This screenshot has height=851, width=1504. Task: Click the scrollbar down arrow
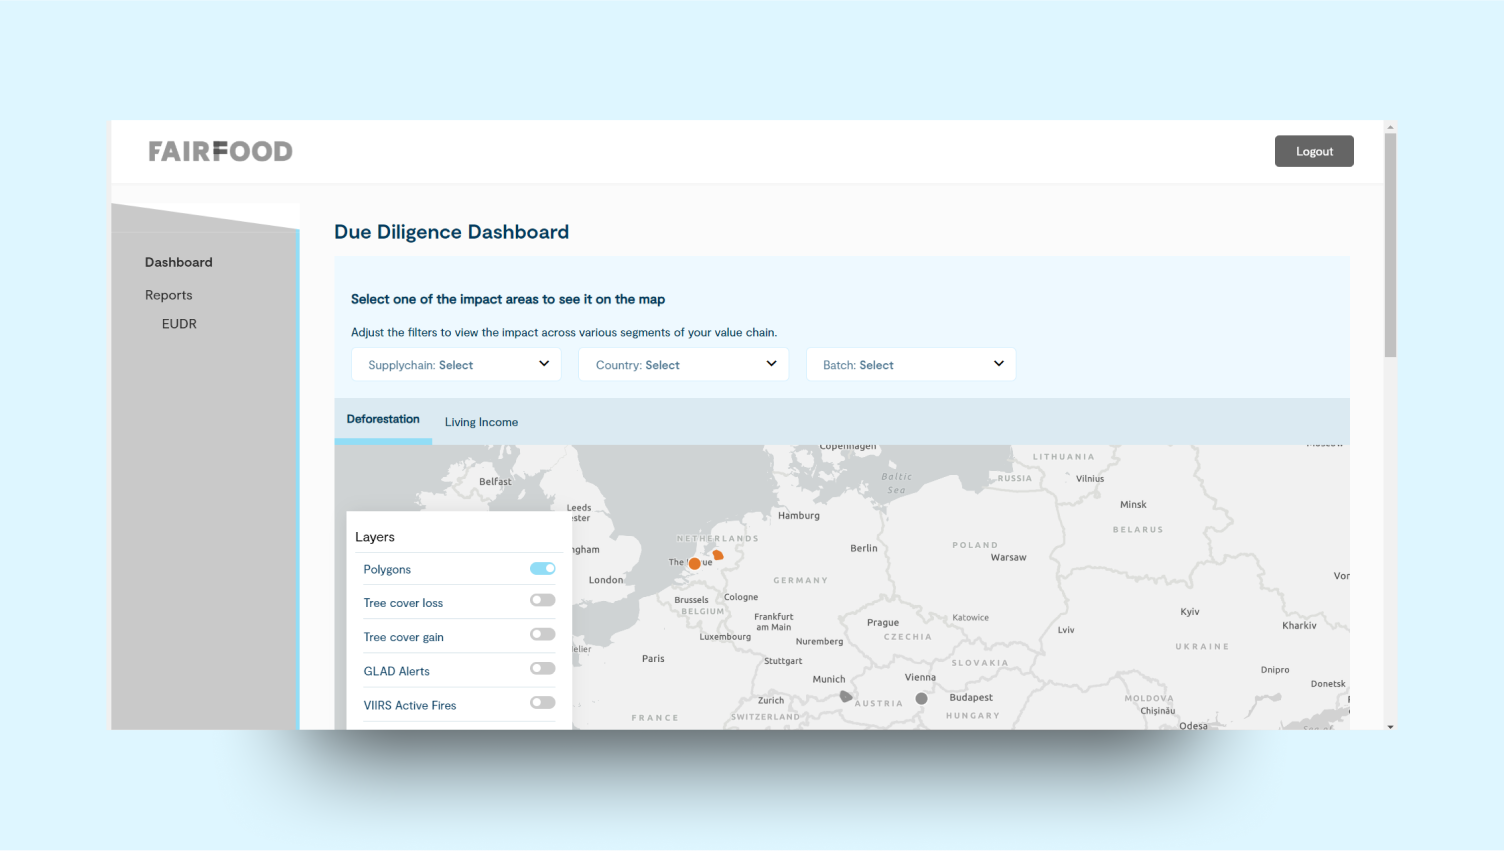coord(1390,726)
